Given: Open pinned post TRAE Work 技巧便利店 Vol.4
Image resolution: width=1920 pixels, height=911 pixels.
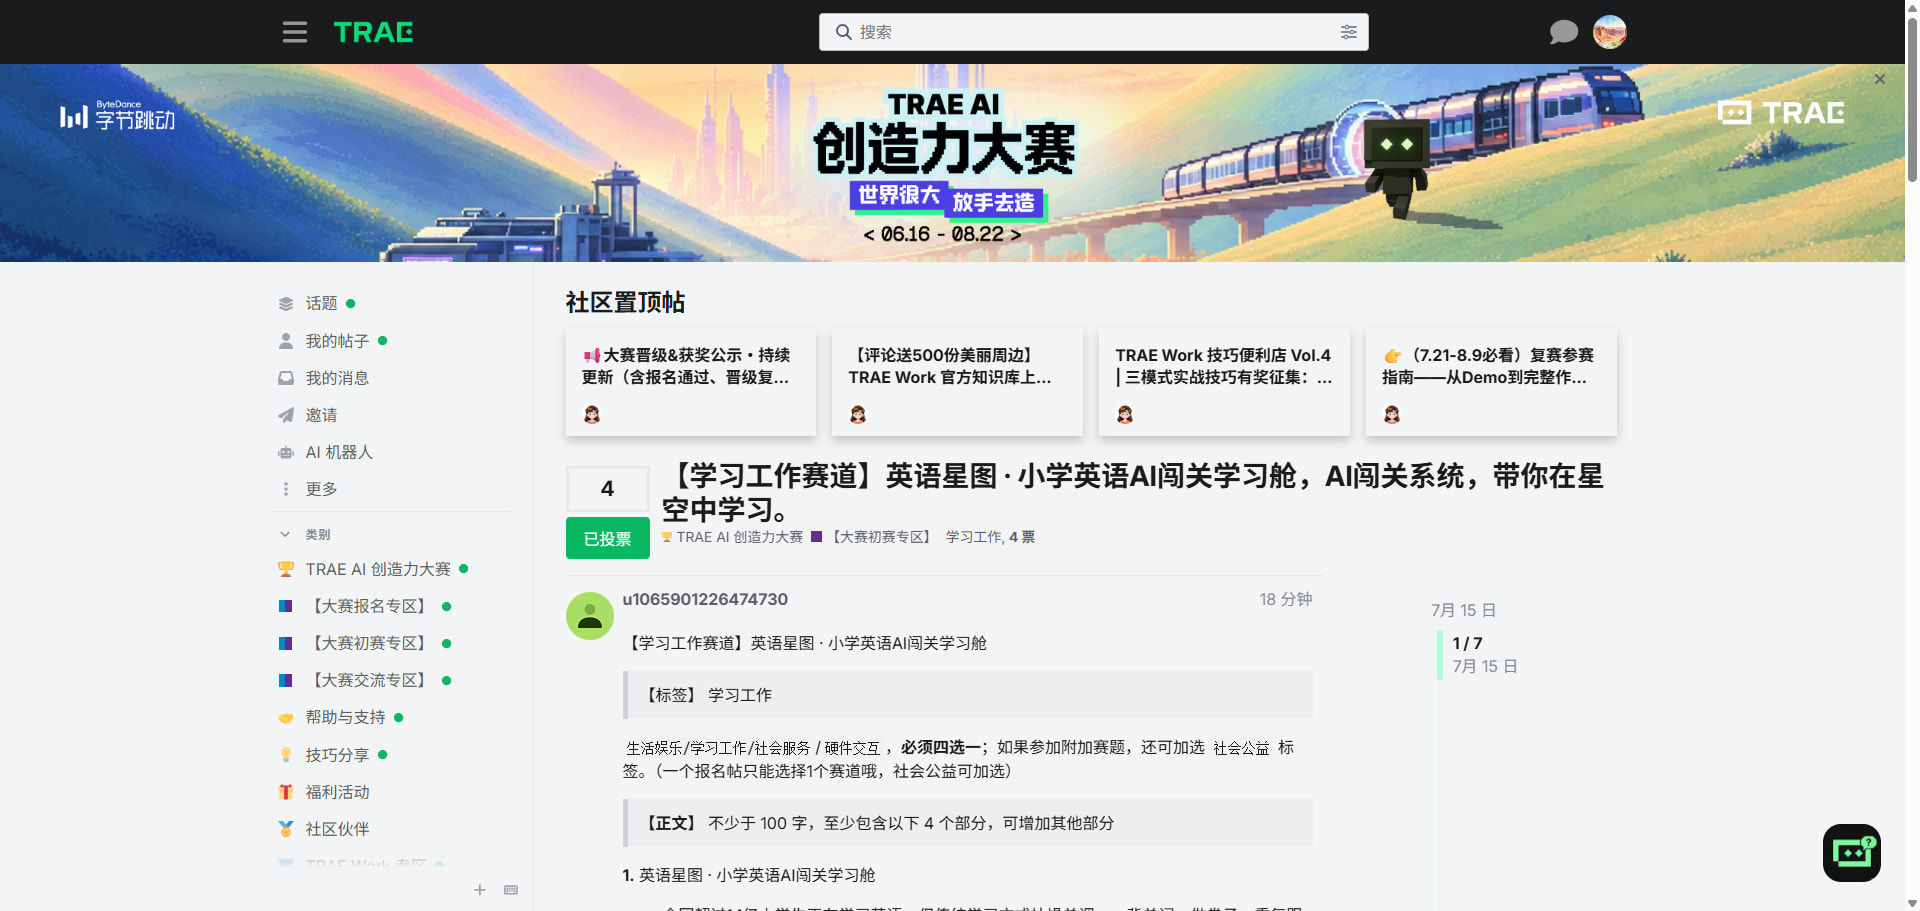Looking at the screenshot, I should 1224,382.
